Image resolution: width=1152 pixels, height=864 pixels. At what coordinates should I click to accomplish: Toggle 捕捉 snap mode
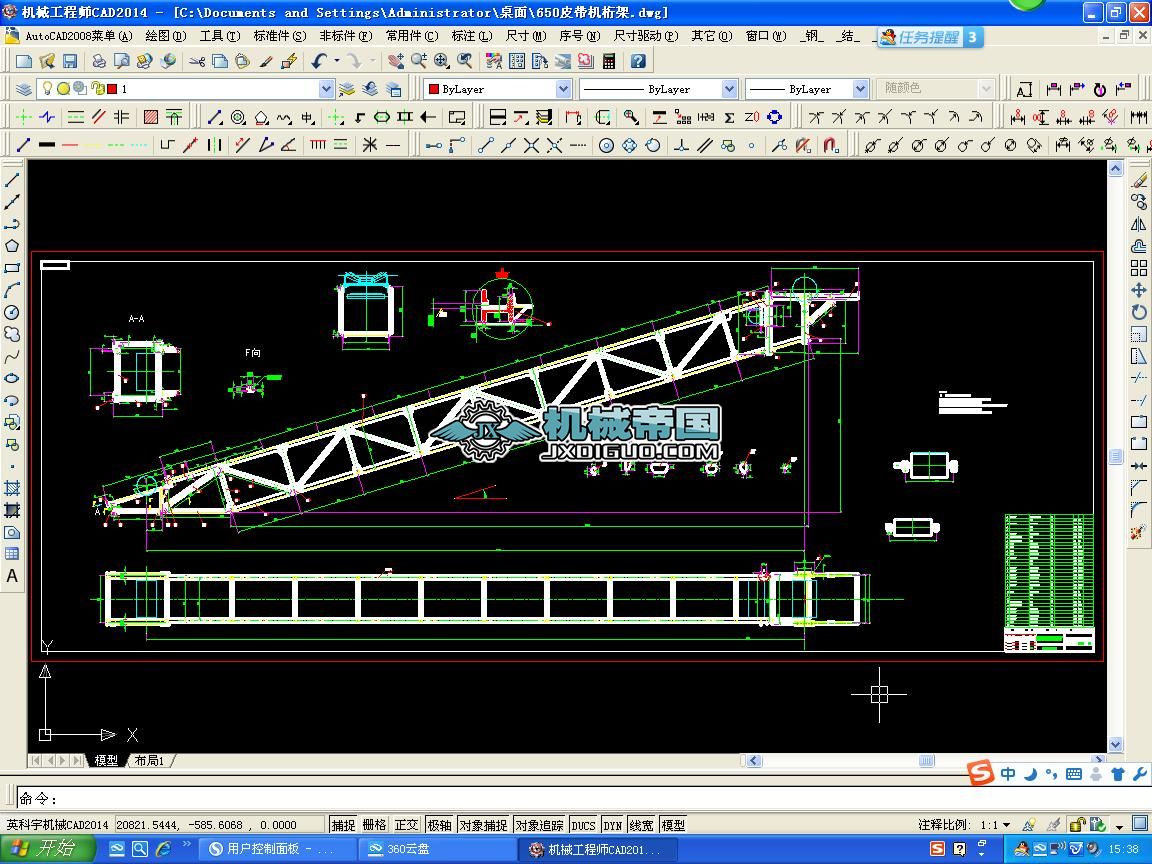tap(343, 825)
